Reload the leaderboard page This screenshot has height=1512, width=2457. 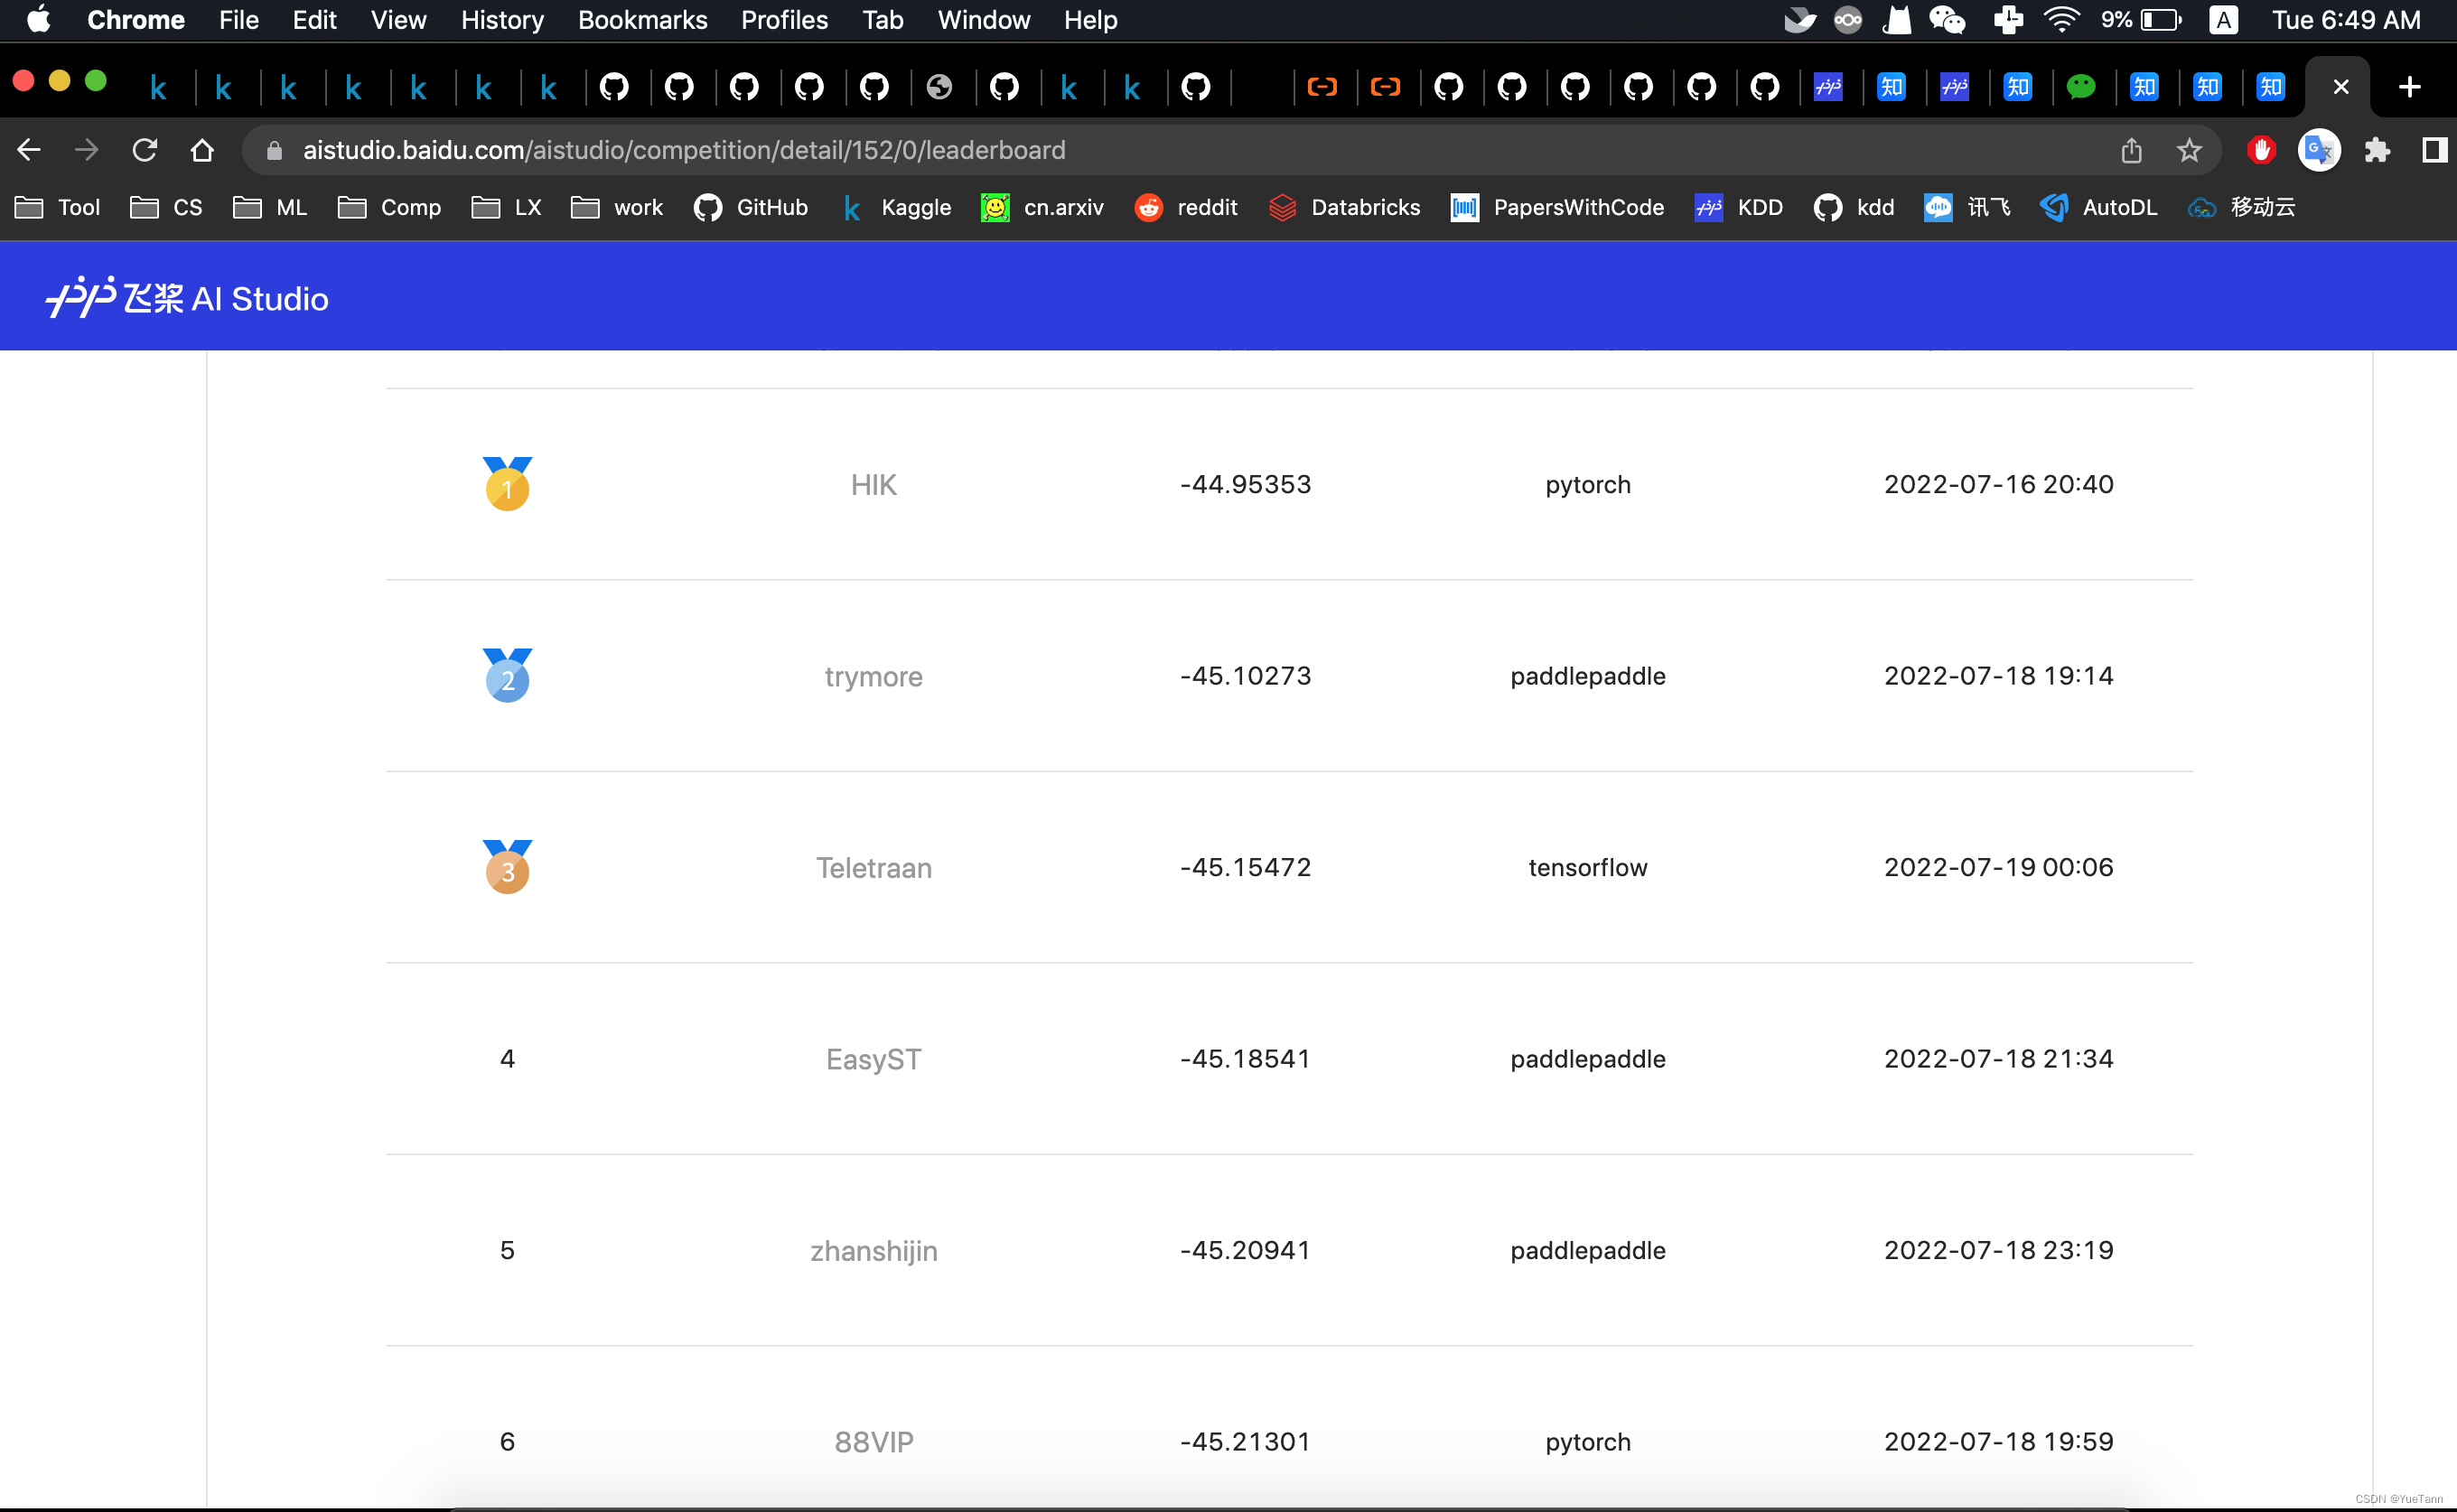(x=145, y=150)
